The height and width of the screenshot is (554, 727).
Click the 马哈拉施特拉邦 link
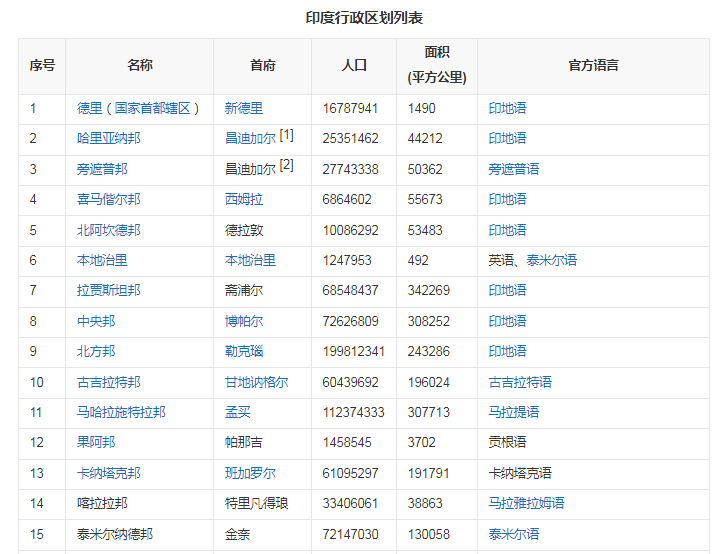[121, 412]
